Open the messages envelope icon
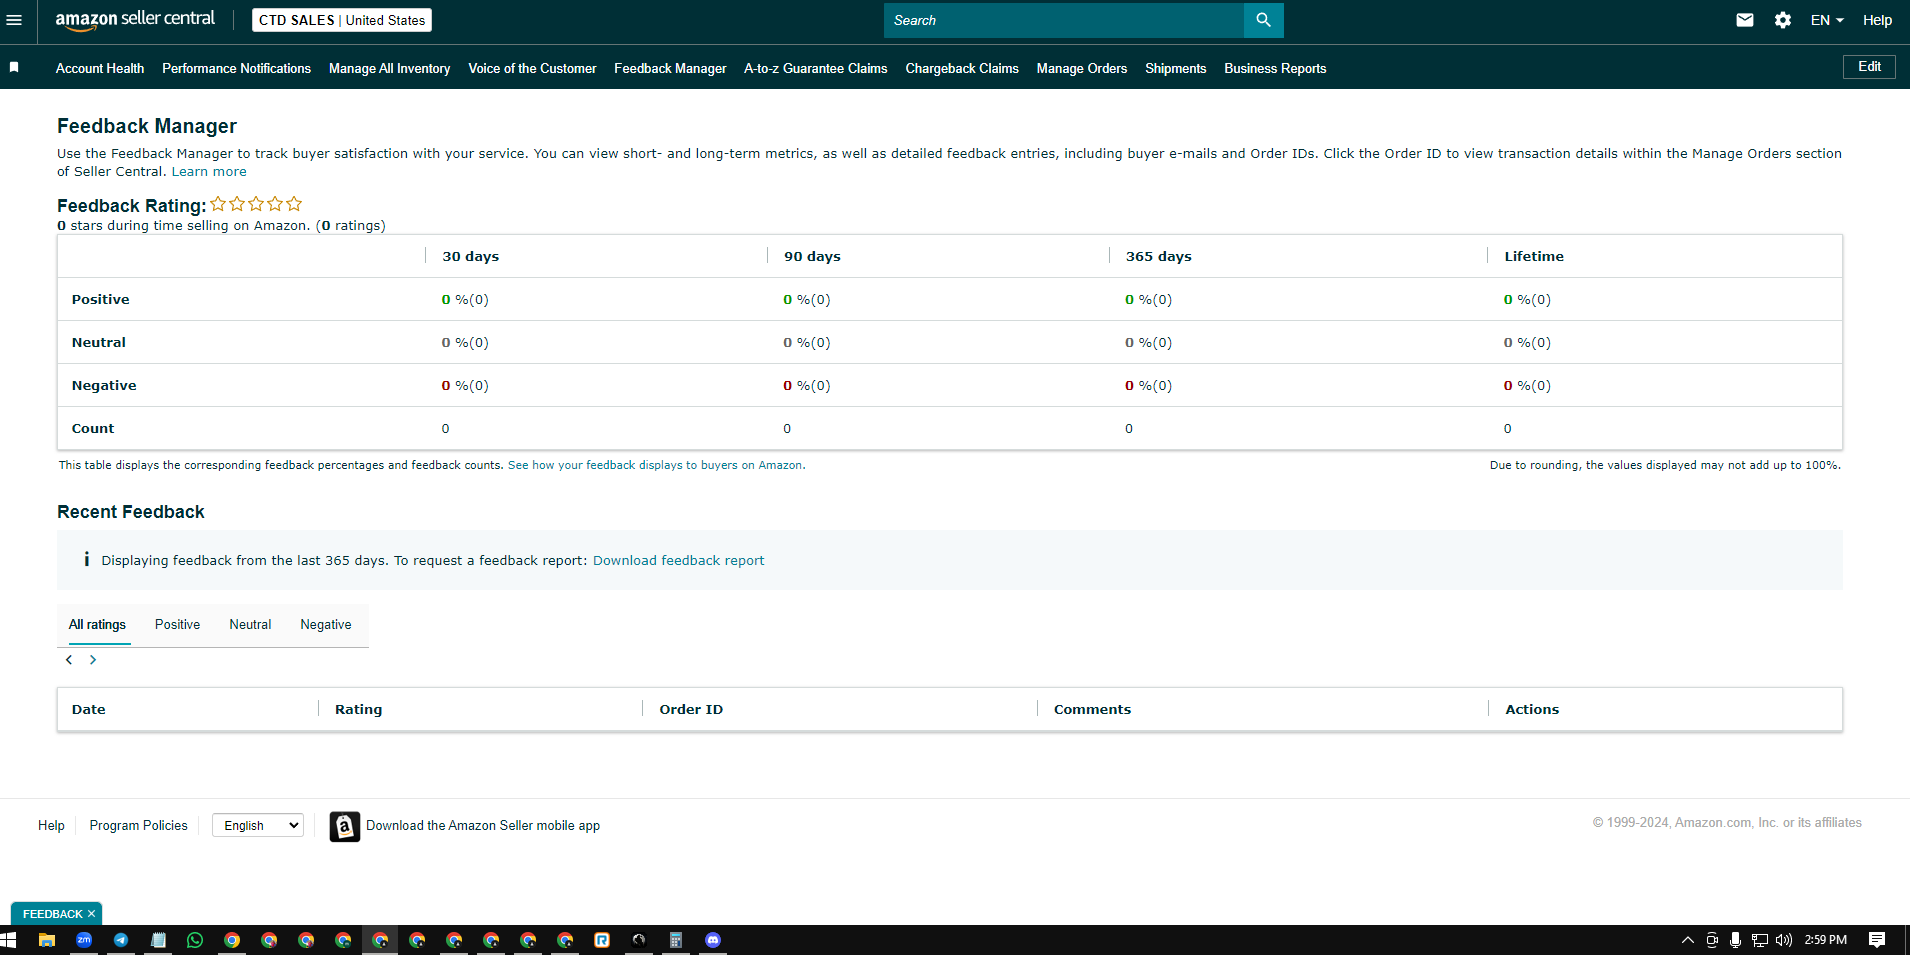Image resolution: width=1910 pixels, height=955 pixels. pyautogui.click(x=1744, y=20)
